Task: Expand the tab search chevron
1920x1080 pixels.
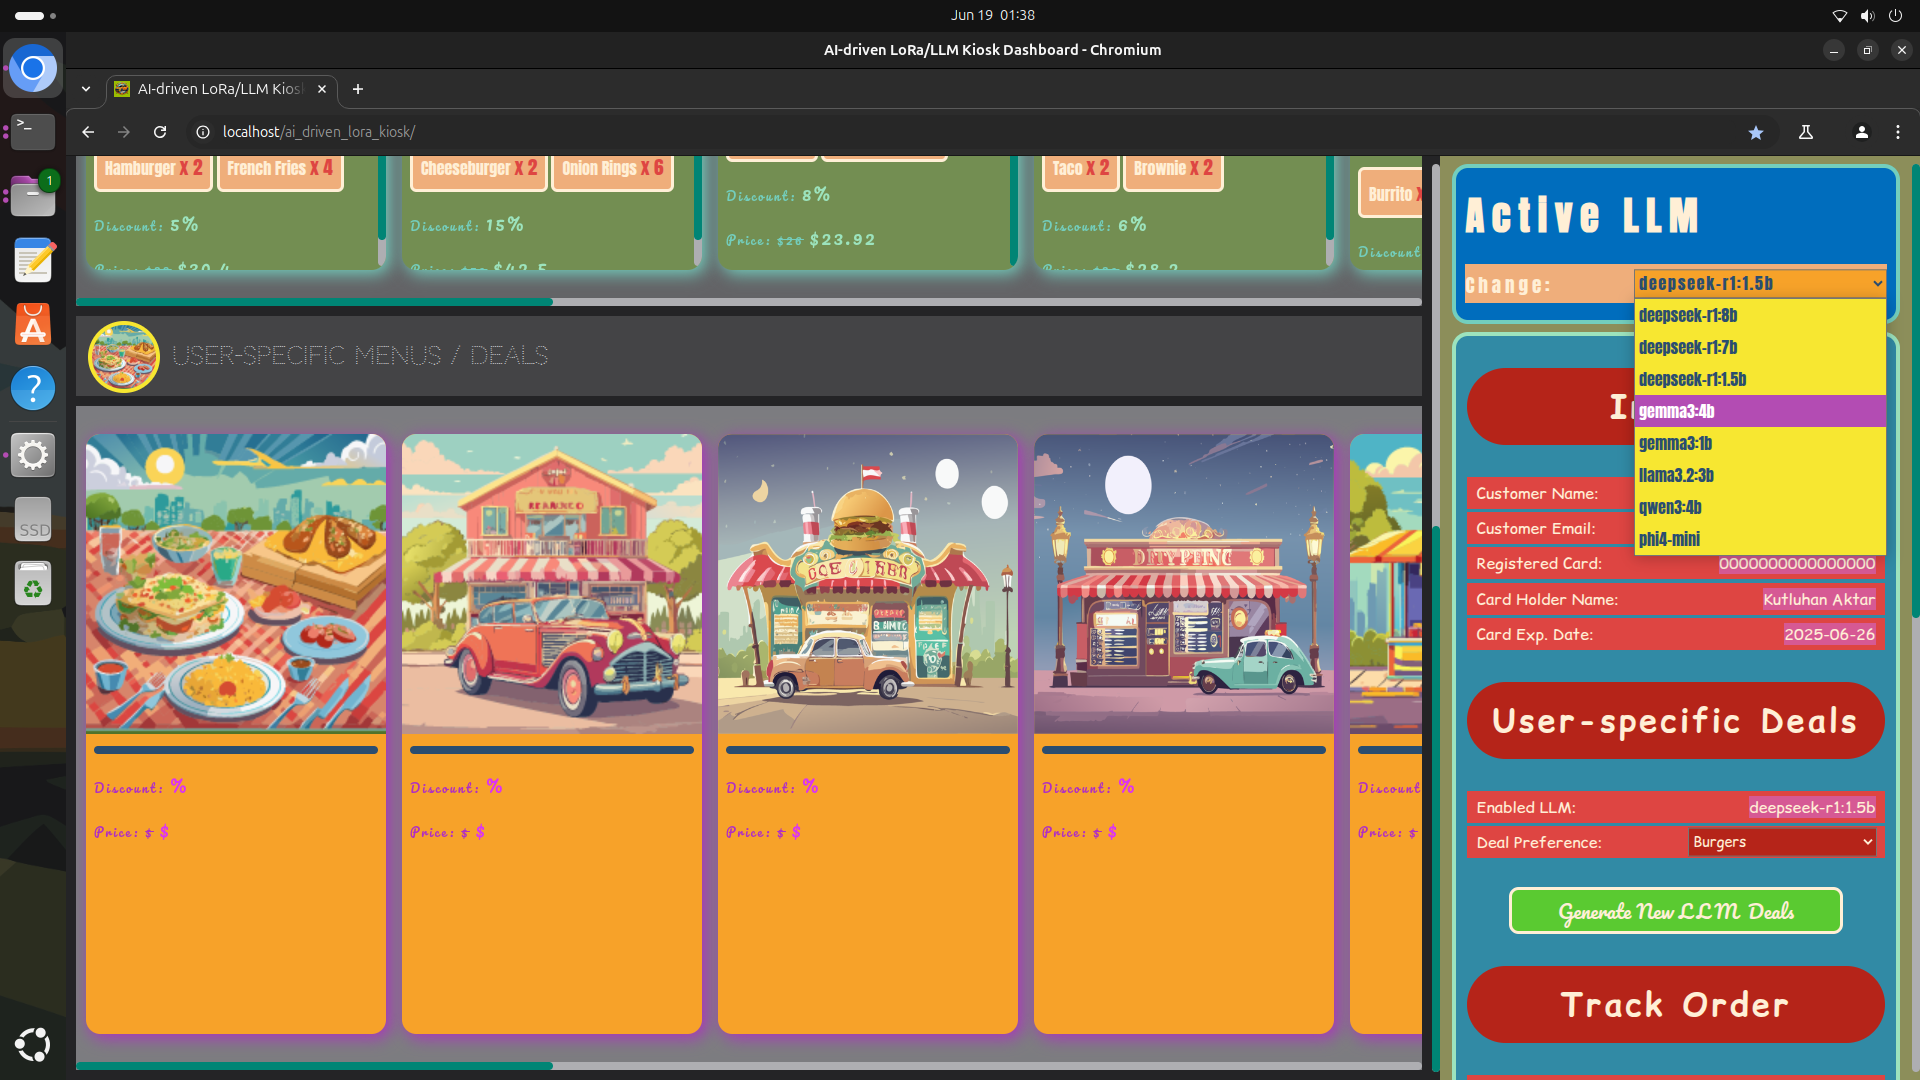Action: pos(86,89)
